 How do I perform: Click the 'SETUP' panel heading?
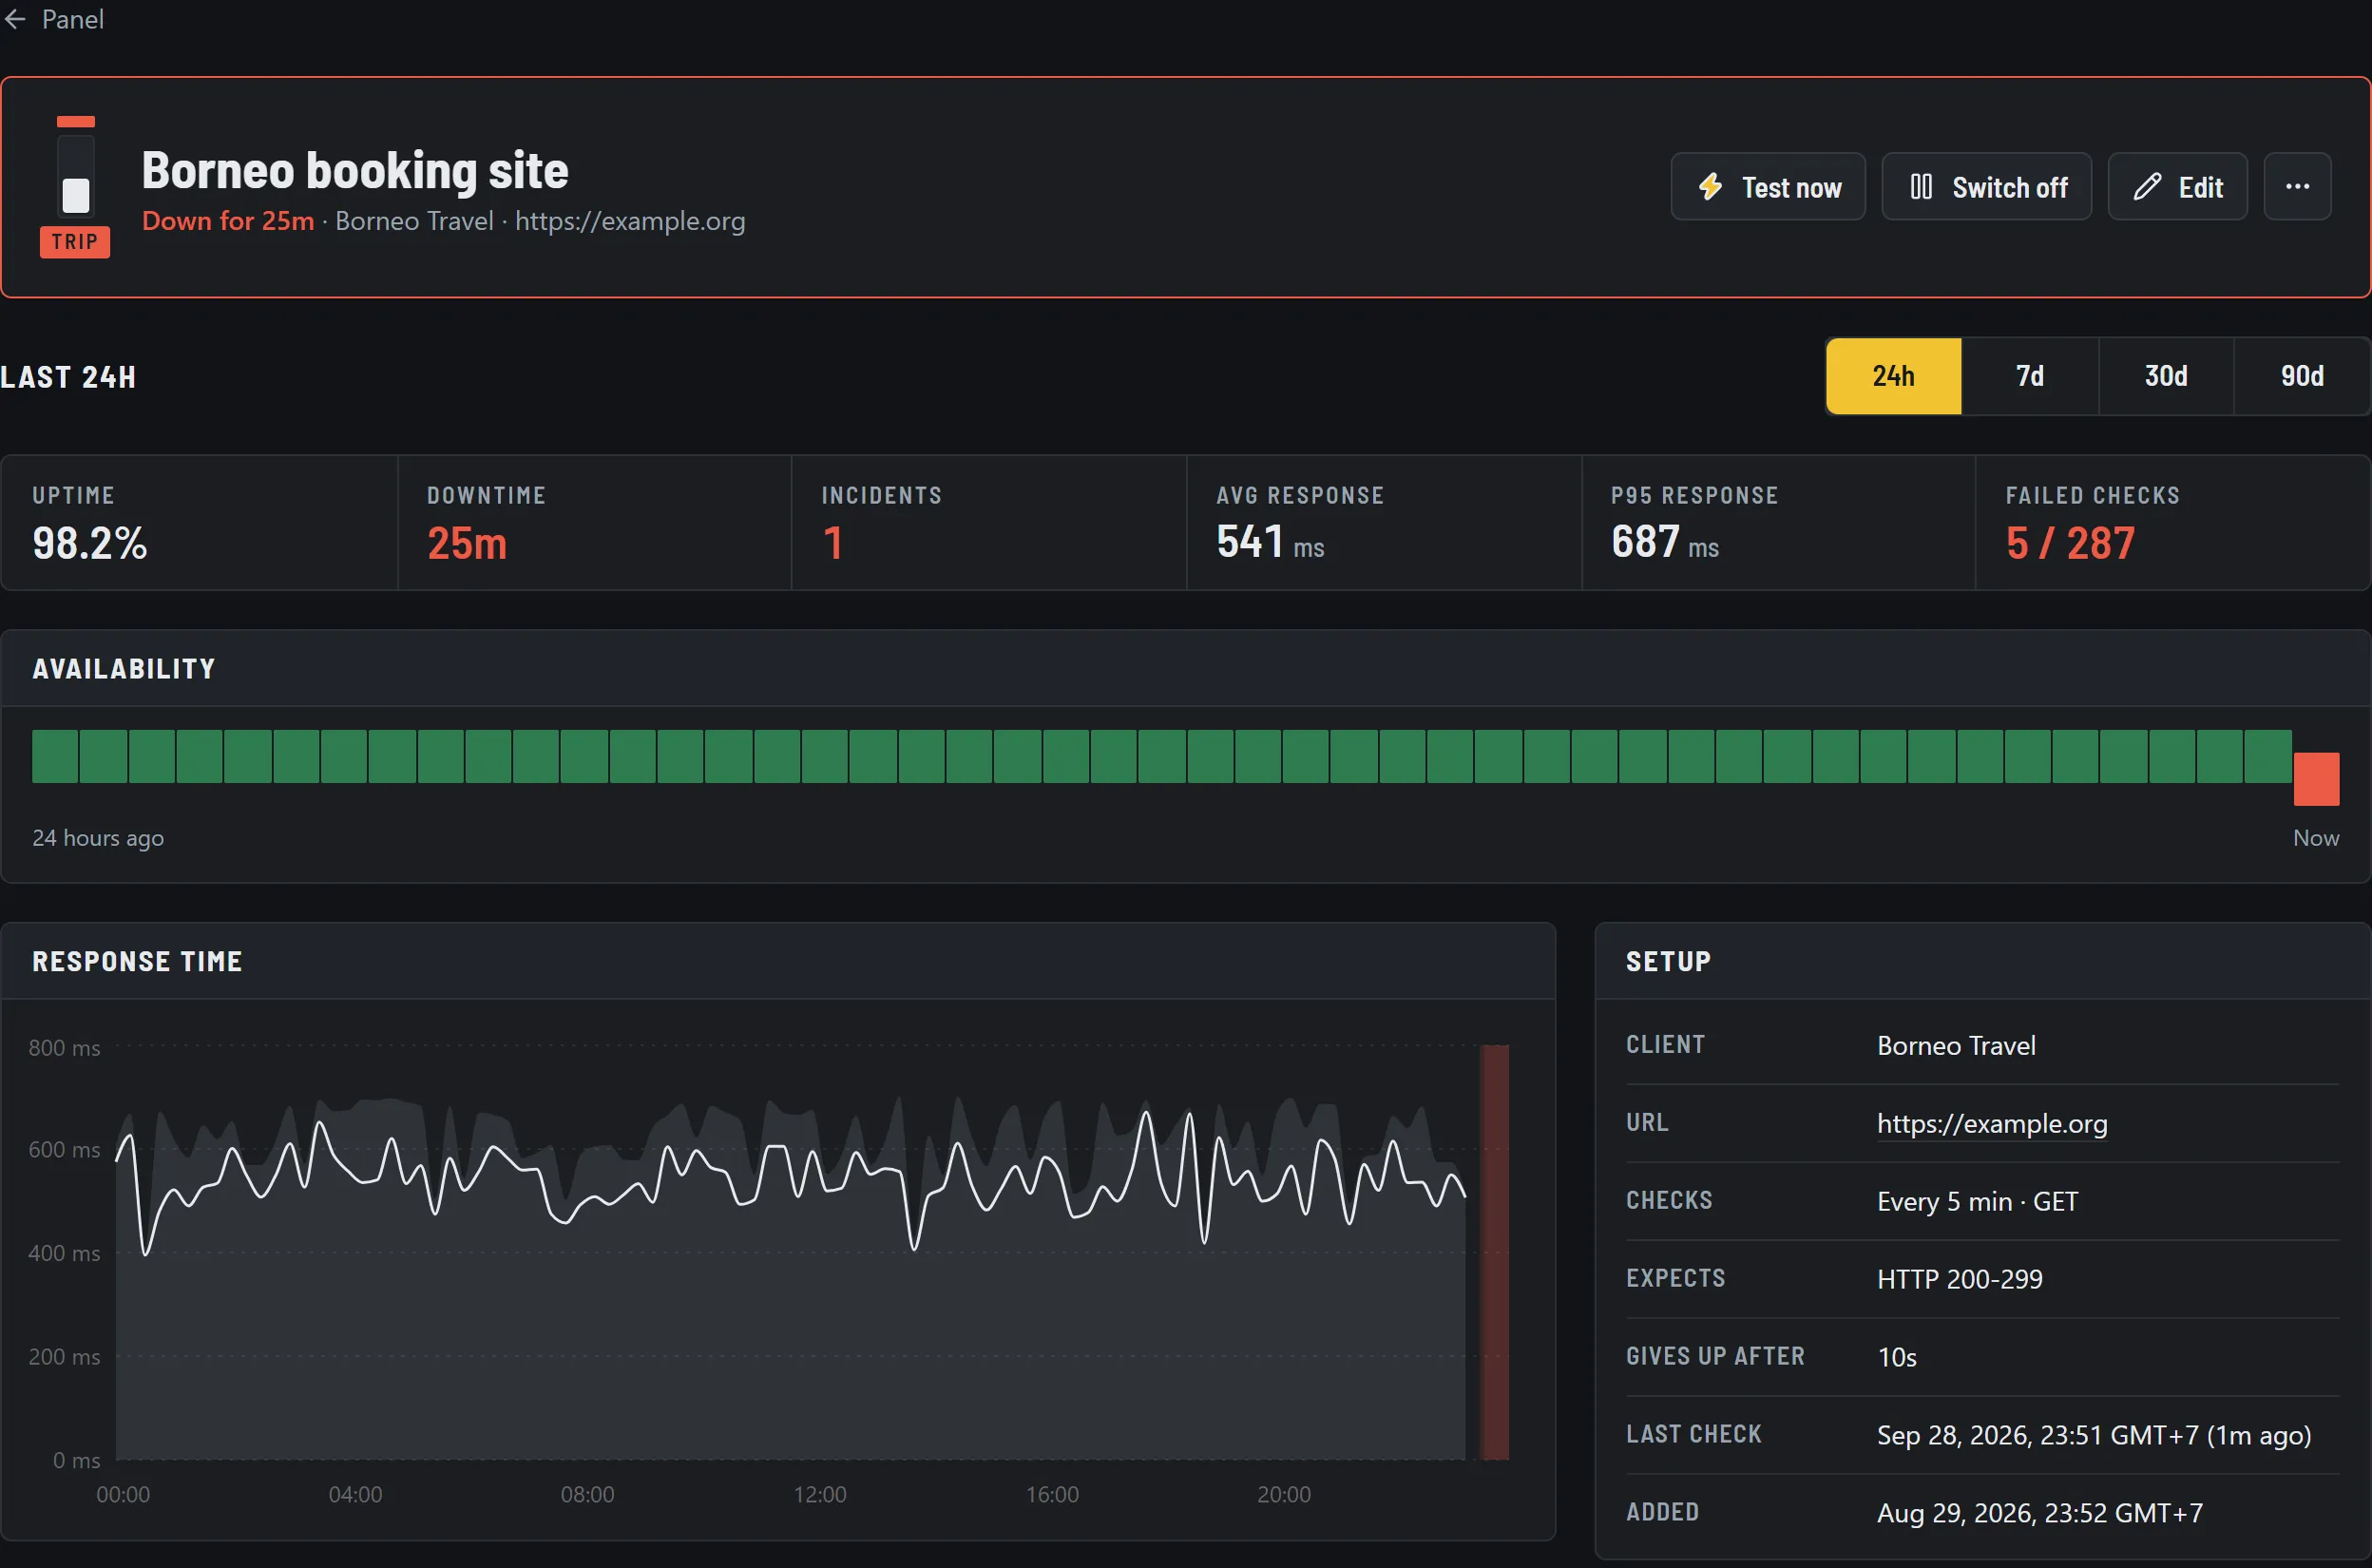click(x=1668, y=961)
